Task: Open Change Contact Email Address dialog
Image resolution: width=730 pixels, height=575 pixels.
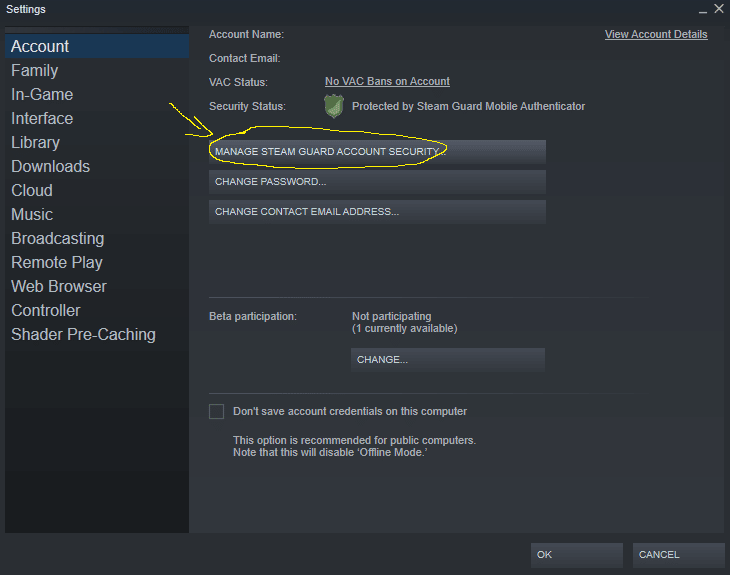Action: (377, 212)
